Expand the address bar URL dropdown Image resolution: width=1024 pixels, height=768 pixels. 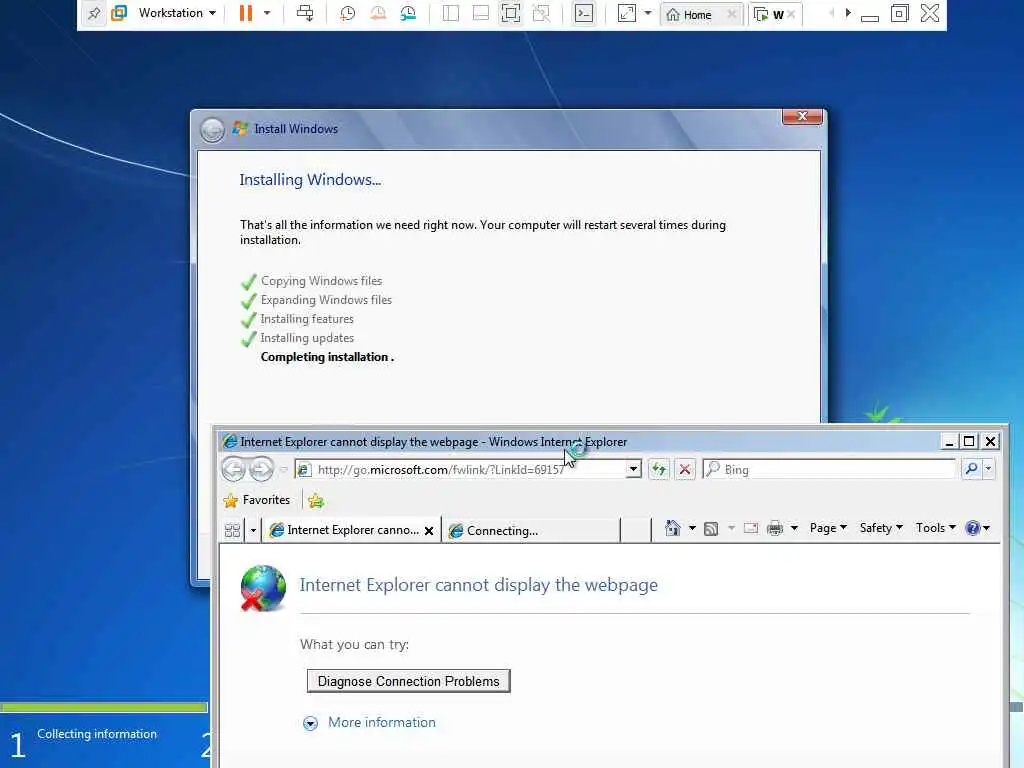633,470
